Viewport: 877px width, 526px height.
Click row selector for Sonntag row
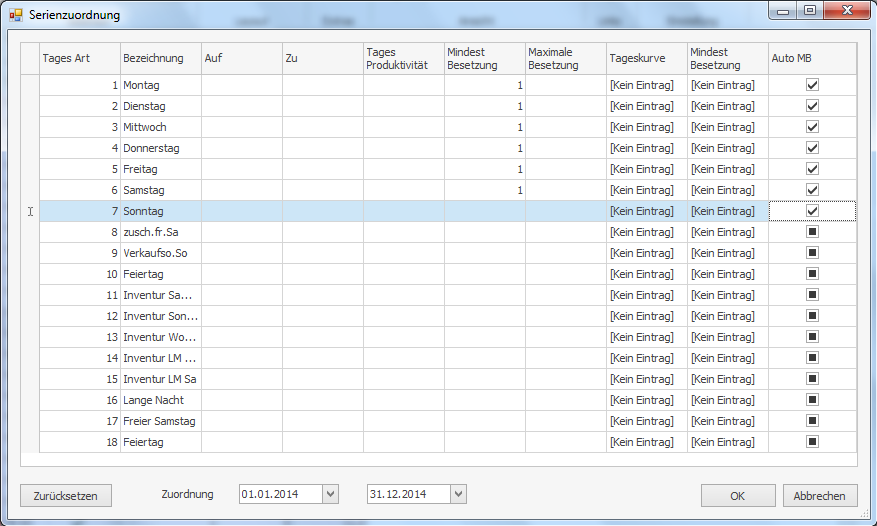(x=30, y=211)
